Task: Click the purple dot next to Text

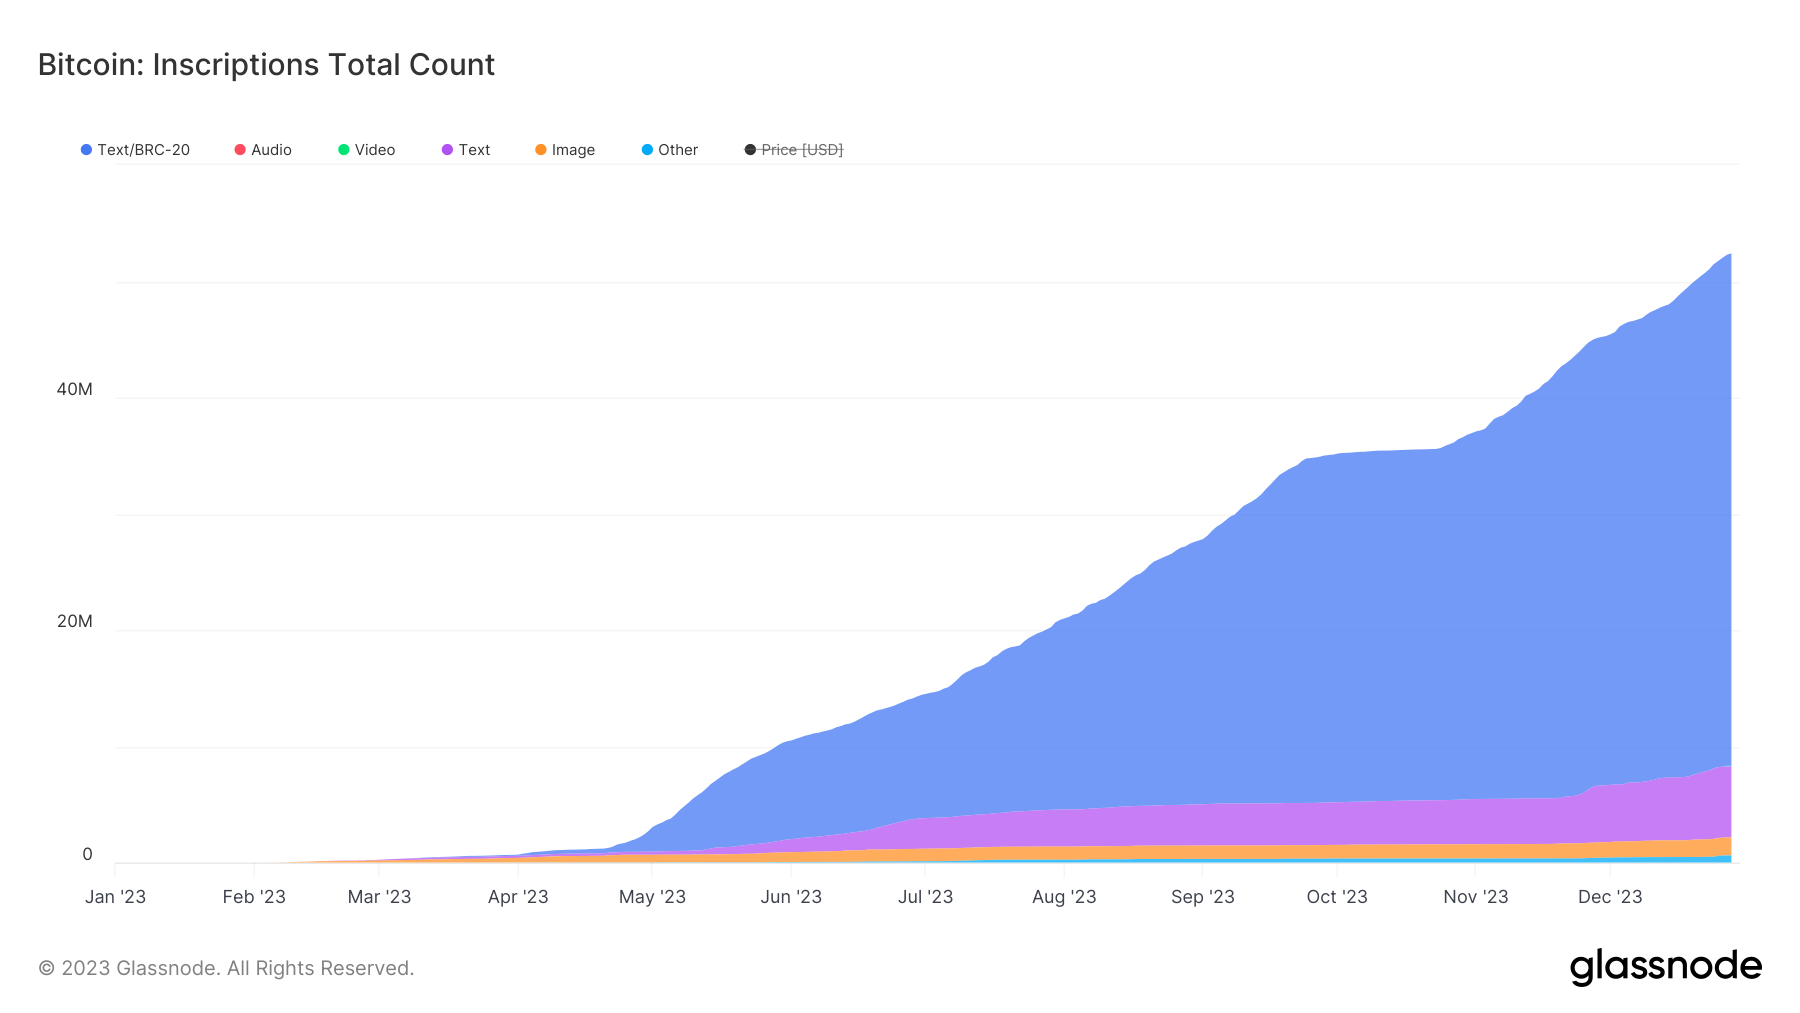Action: 447,150
